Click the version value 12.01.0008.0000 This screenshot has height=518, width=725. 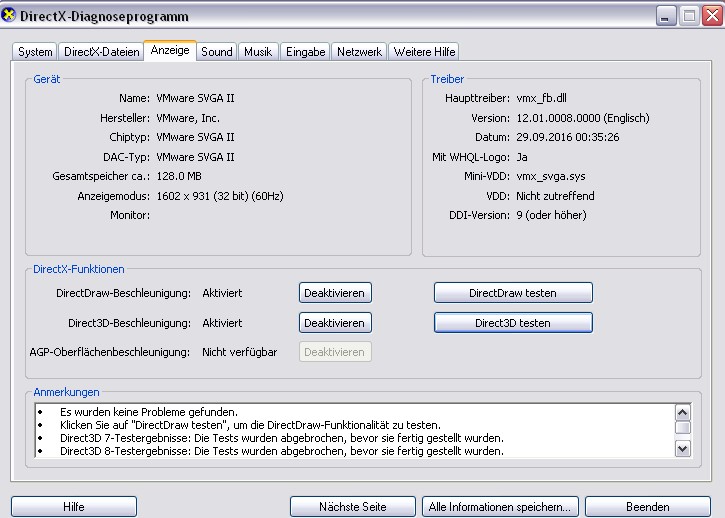pos(558,118)
